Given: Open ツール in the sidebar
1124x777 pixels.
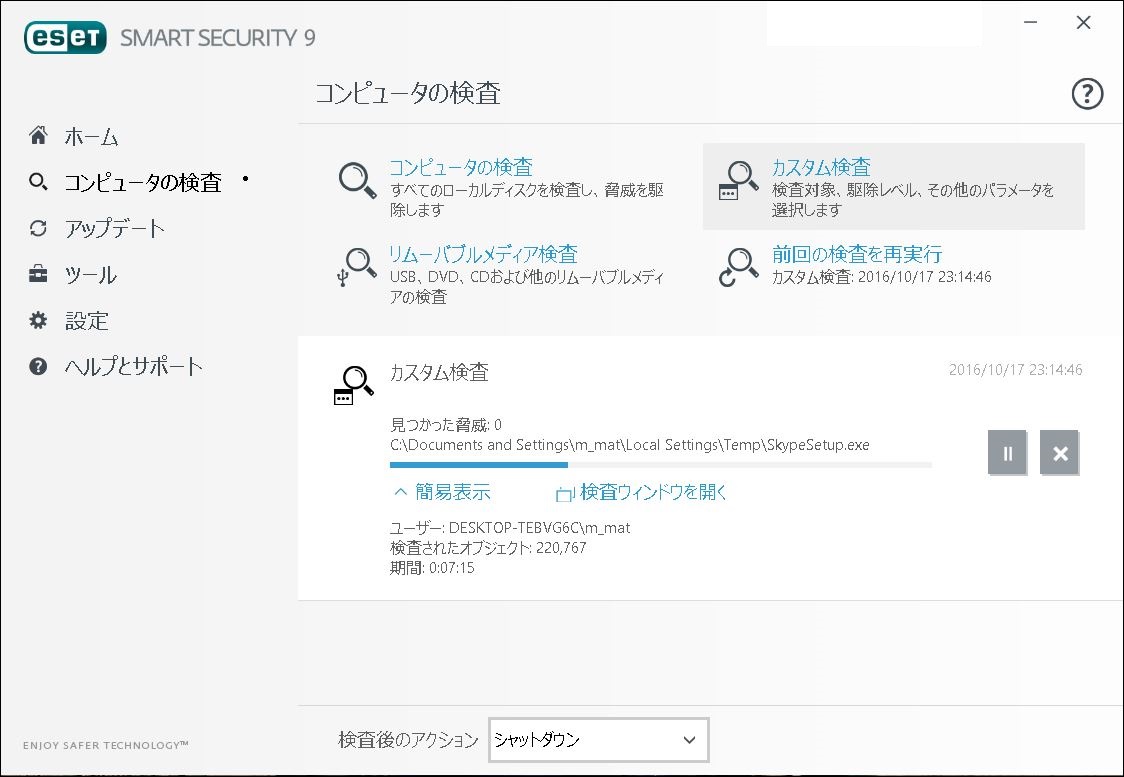Looking at the screenshot, I should (x=90, y=275).
